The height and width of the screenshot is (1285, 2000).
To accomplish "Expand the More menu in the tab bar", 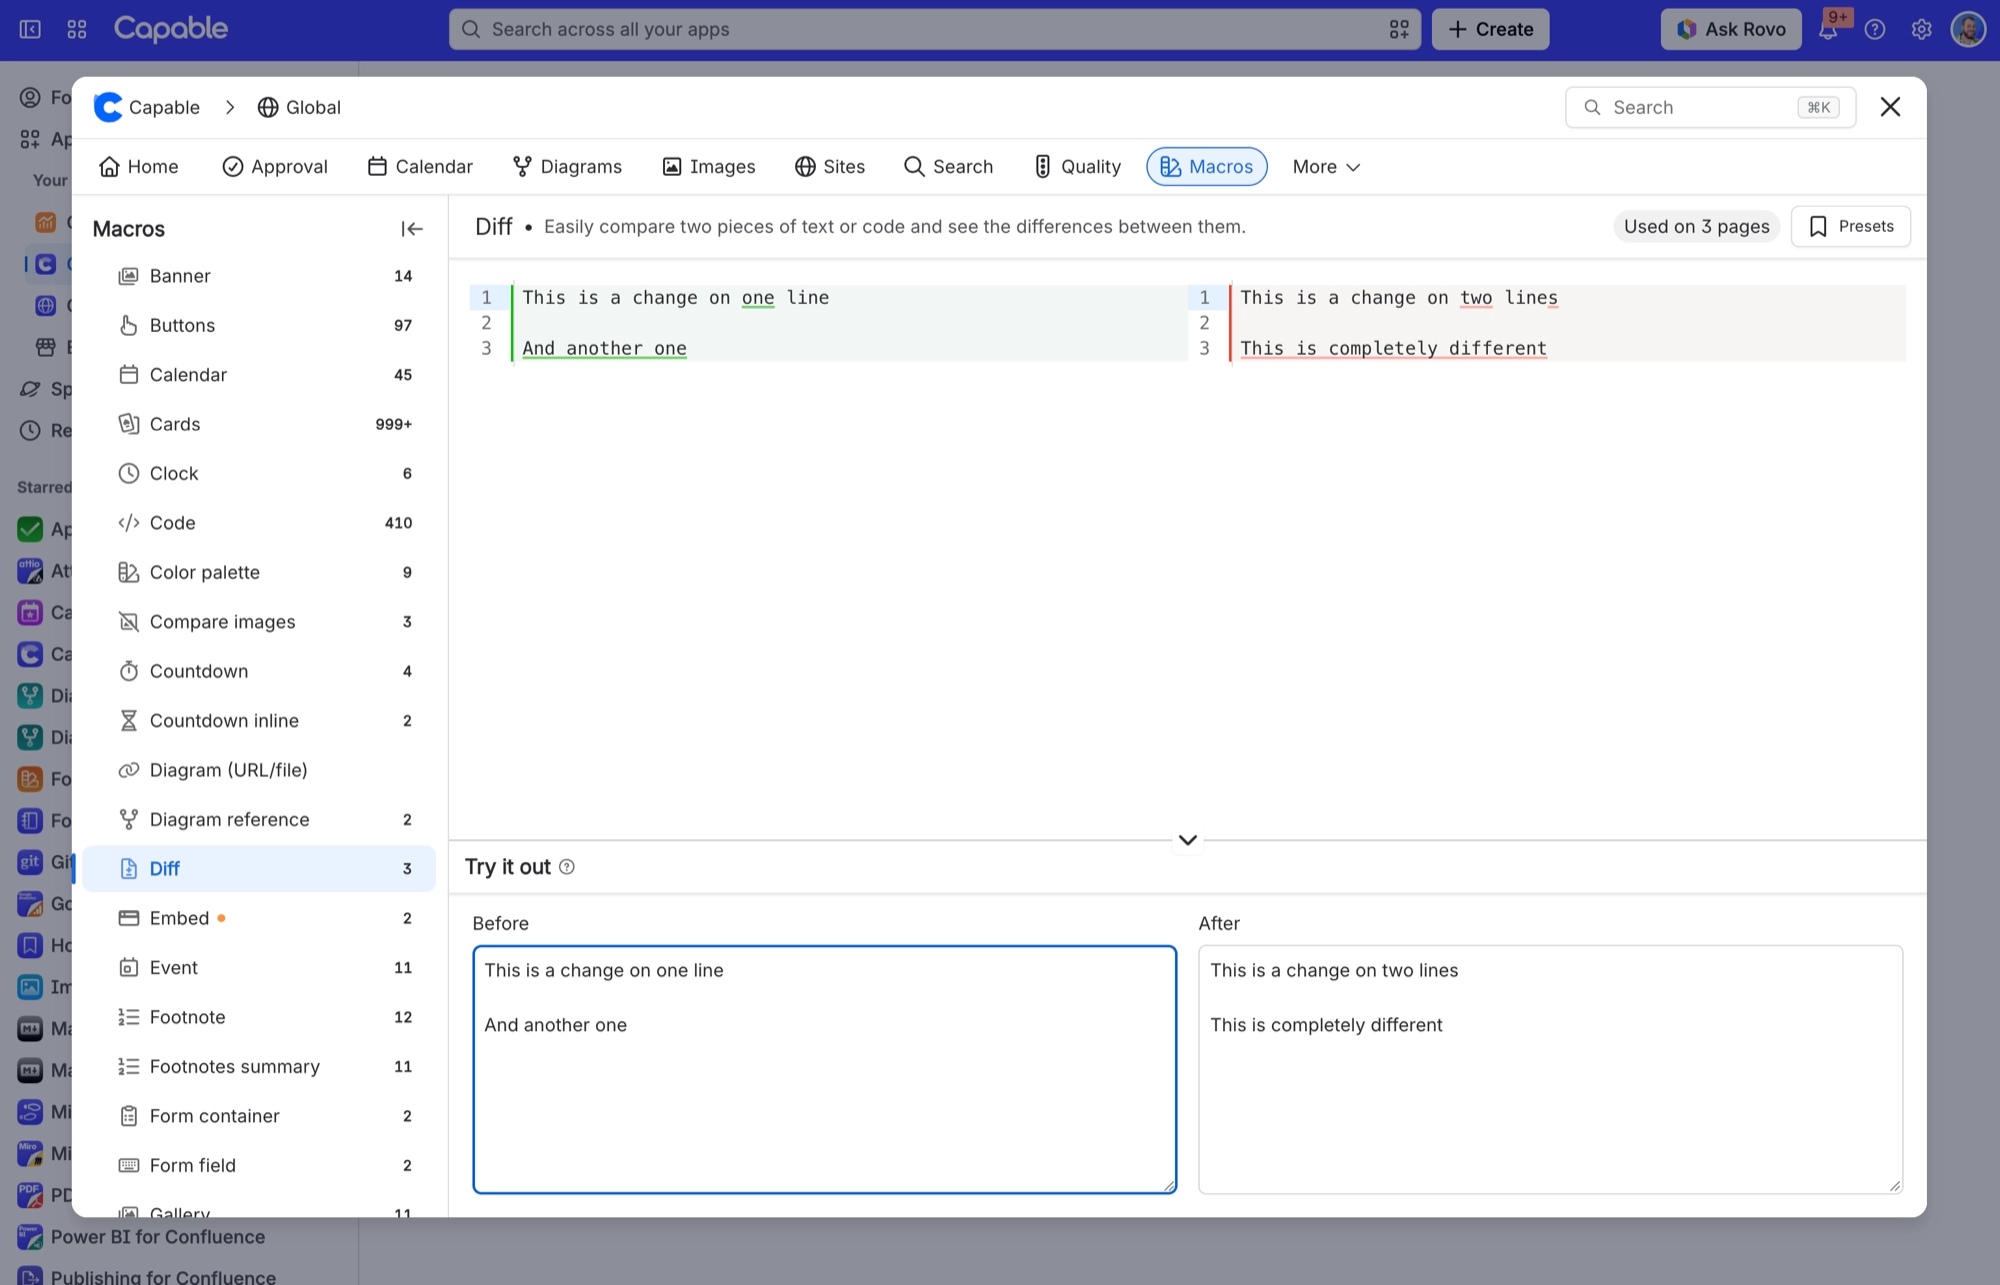I will pos(1325,167).
